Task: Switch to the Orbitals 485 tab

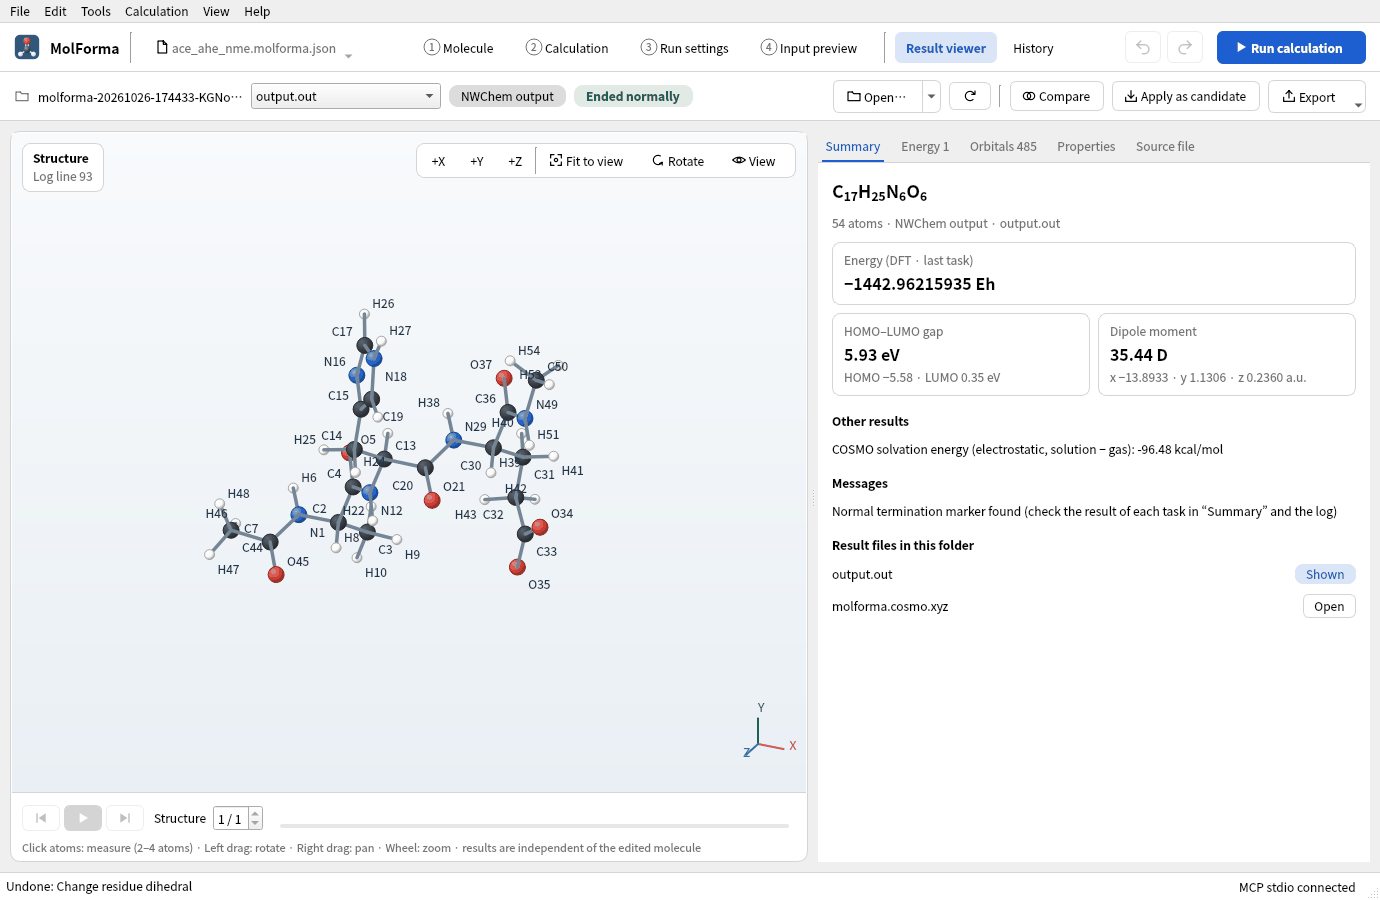Action: tap(1003, 146)
